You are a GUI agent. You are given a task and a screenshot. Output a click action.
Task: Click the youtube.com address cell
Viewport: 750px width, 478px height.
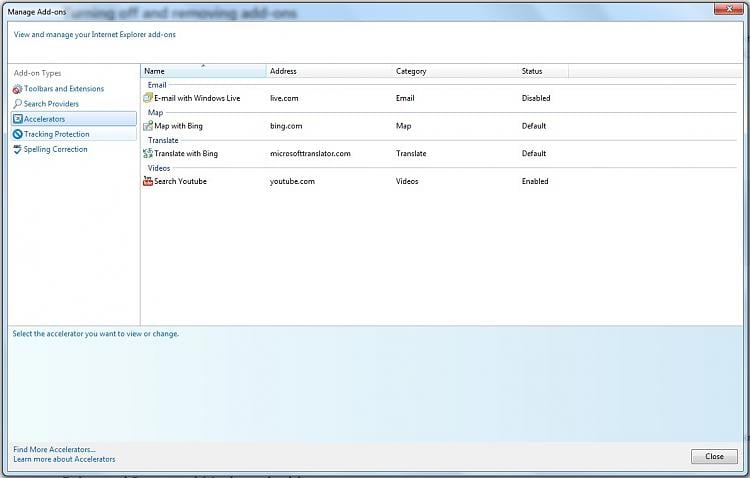point(292,181)
